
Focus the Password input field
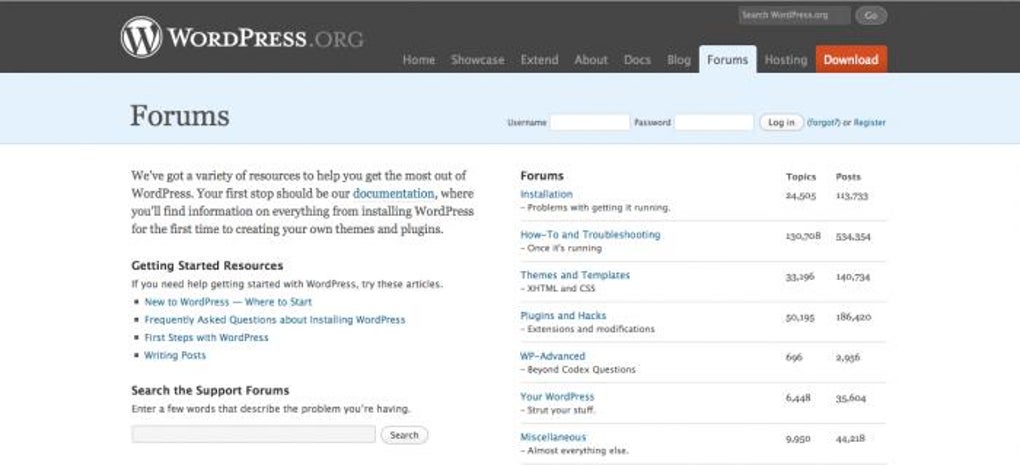click(x=714, y=122)
